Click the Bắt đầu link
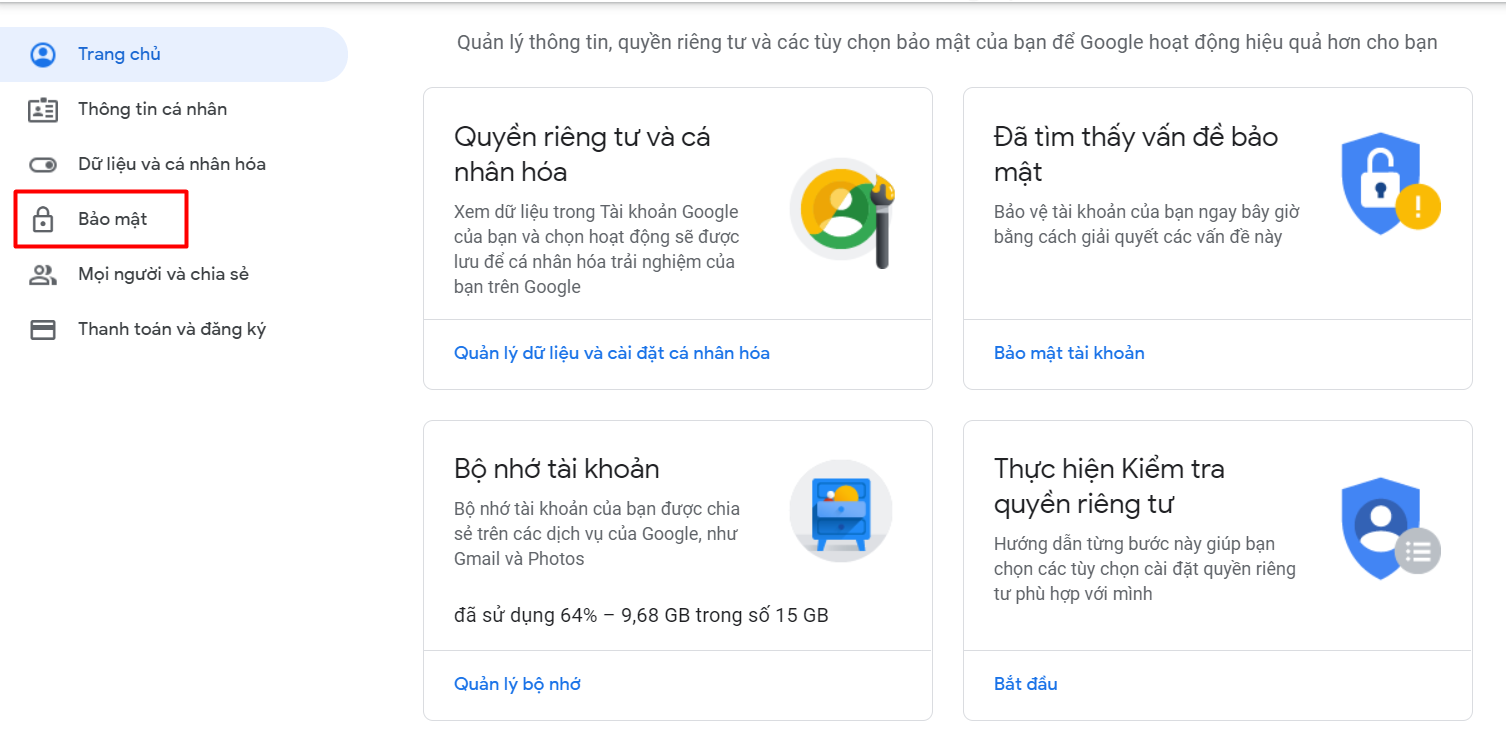Image resolution: width=1506 pixels, height=755 pixels. (x=1025, y=684)
